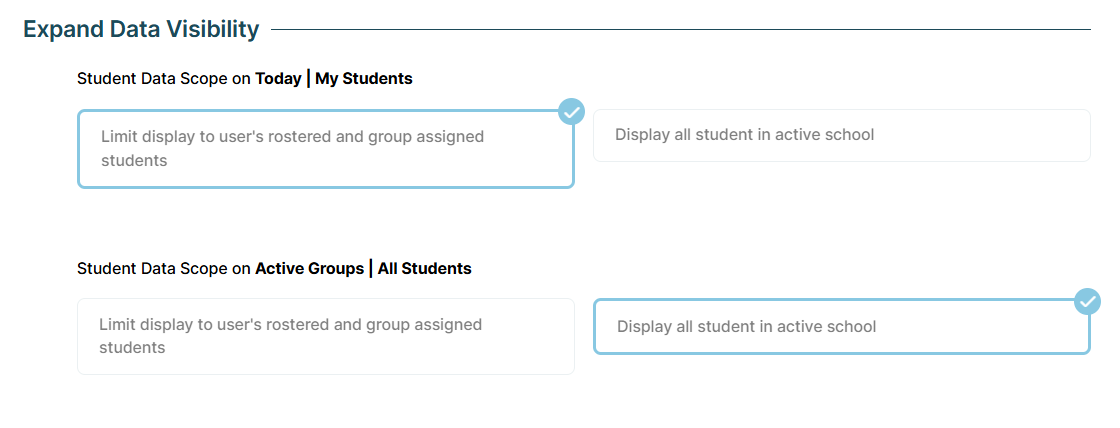Click the Expand Data Visibility heading

point(141,30)
